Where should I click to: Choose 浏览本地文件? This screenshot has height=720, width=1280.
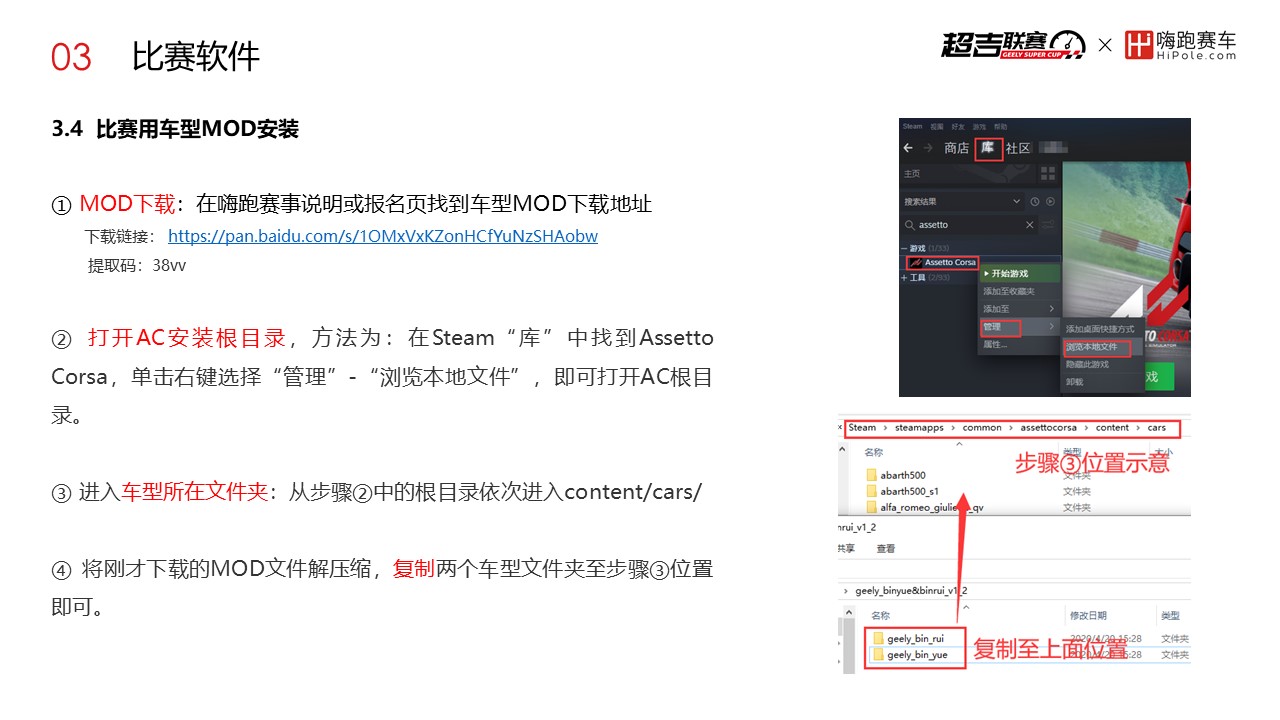click(1103, 347)
